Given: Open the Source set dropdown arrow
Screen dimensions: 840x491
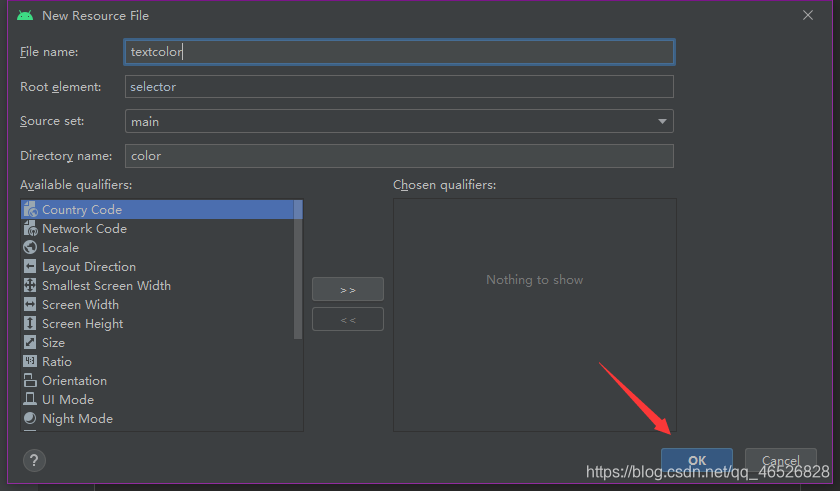Looking at the screenshot, I should tap(662, 122).
